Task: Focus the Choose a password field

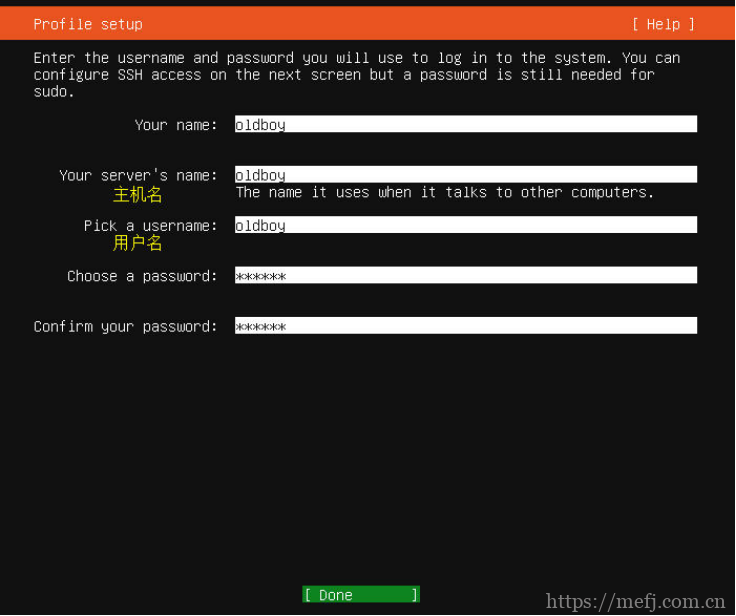Action: click(465, 276)
